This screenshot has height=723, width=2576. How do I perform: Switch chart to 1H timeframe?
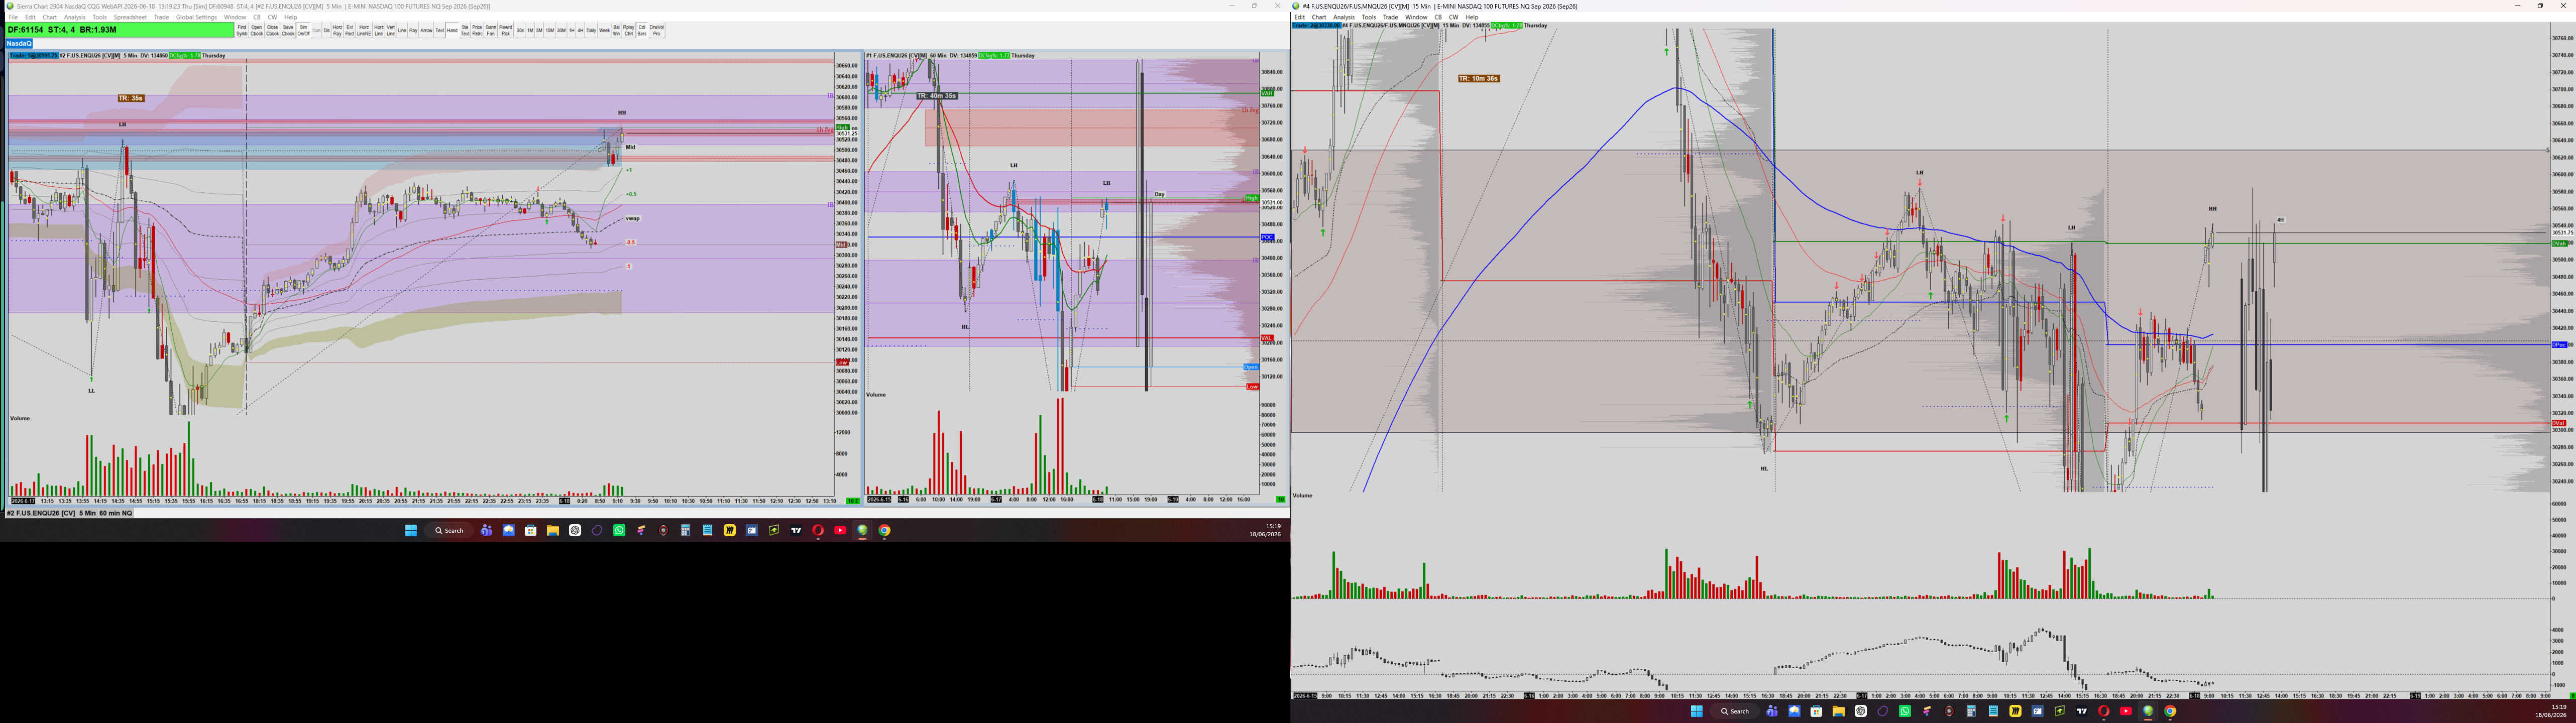(x=571, y=31)
